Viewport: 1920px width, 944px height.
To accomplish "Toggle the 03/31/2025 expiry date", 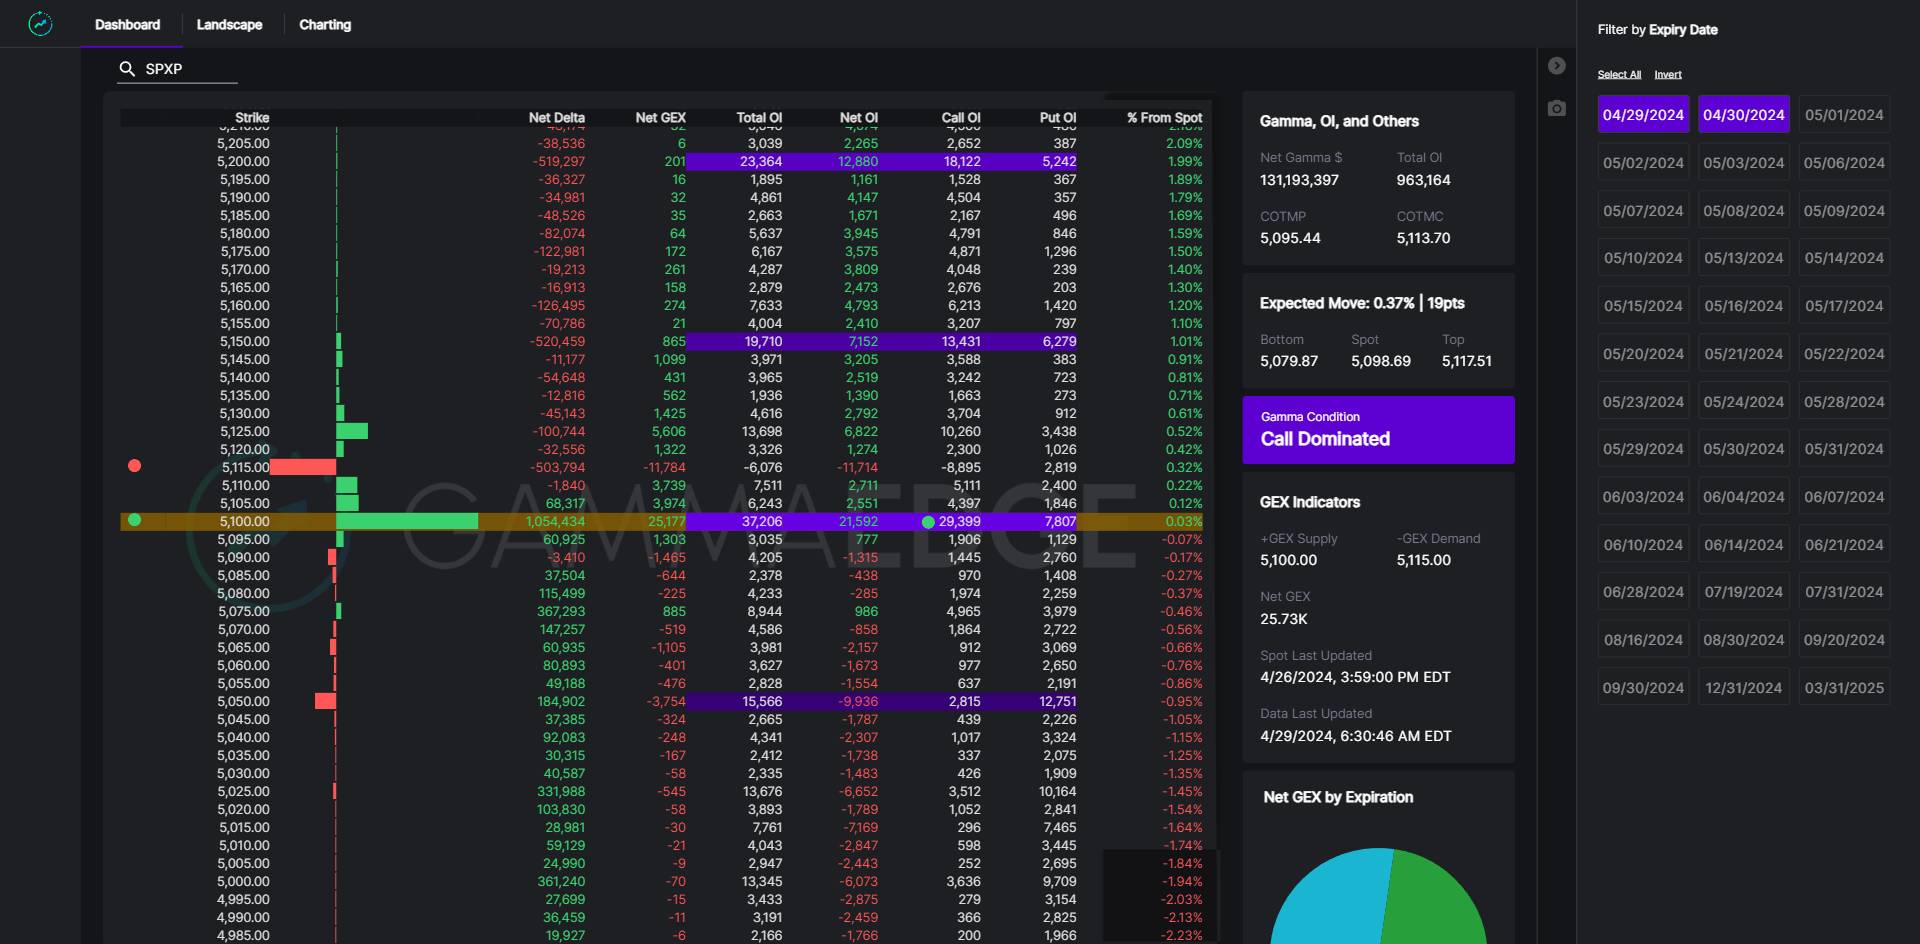I will click(1844, 688).
